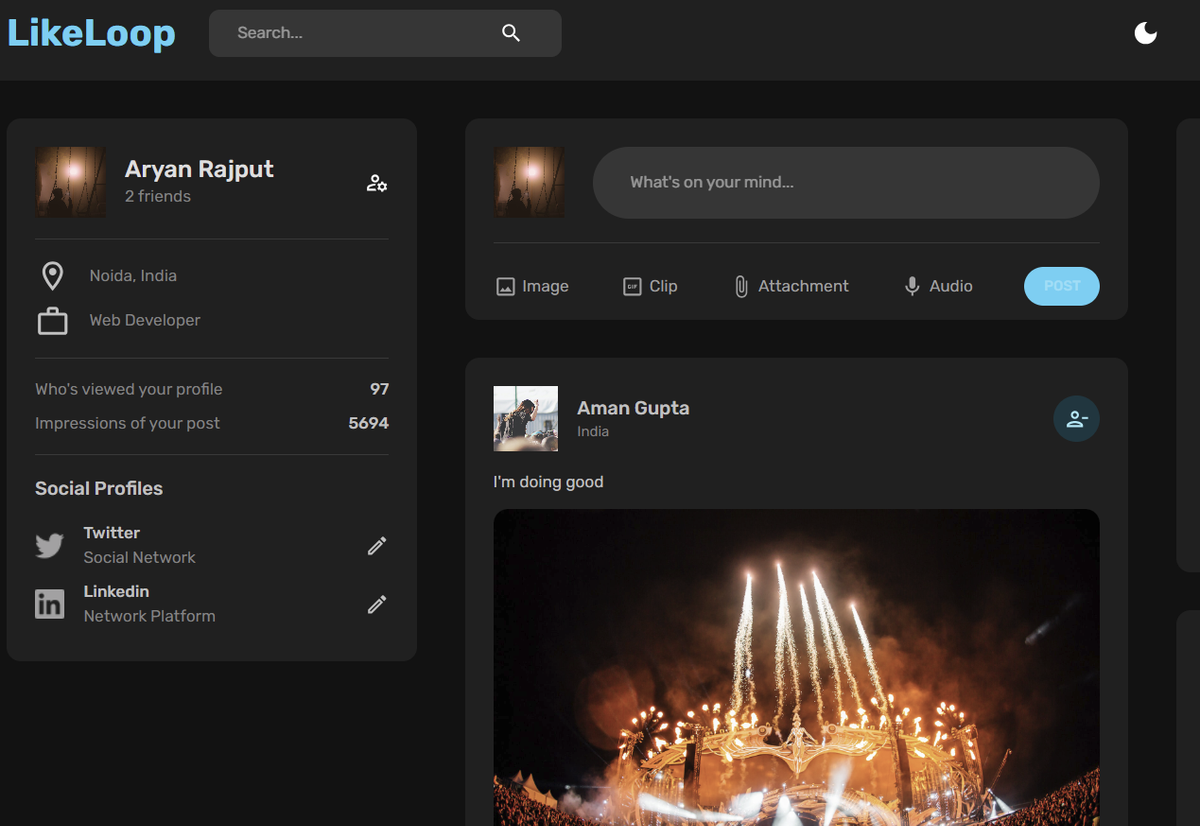Click the "Attachment" label in composer
Viewport: 1200px width, 826px height.
[x=803, y=286]
